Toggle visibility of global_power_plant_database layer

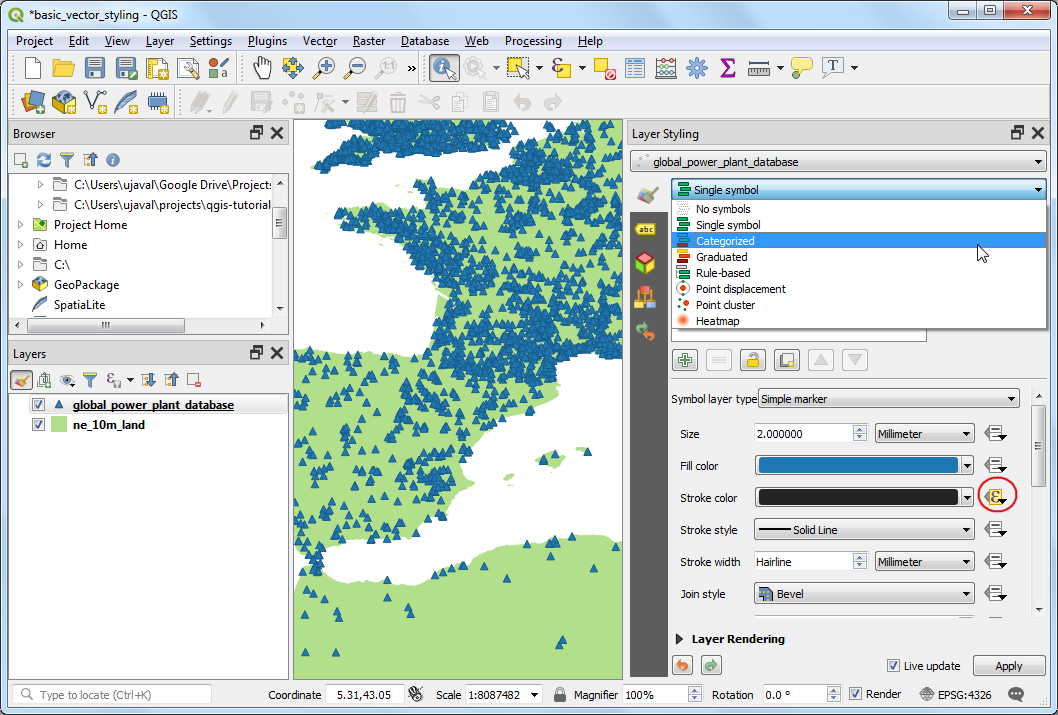click(39, 405)
